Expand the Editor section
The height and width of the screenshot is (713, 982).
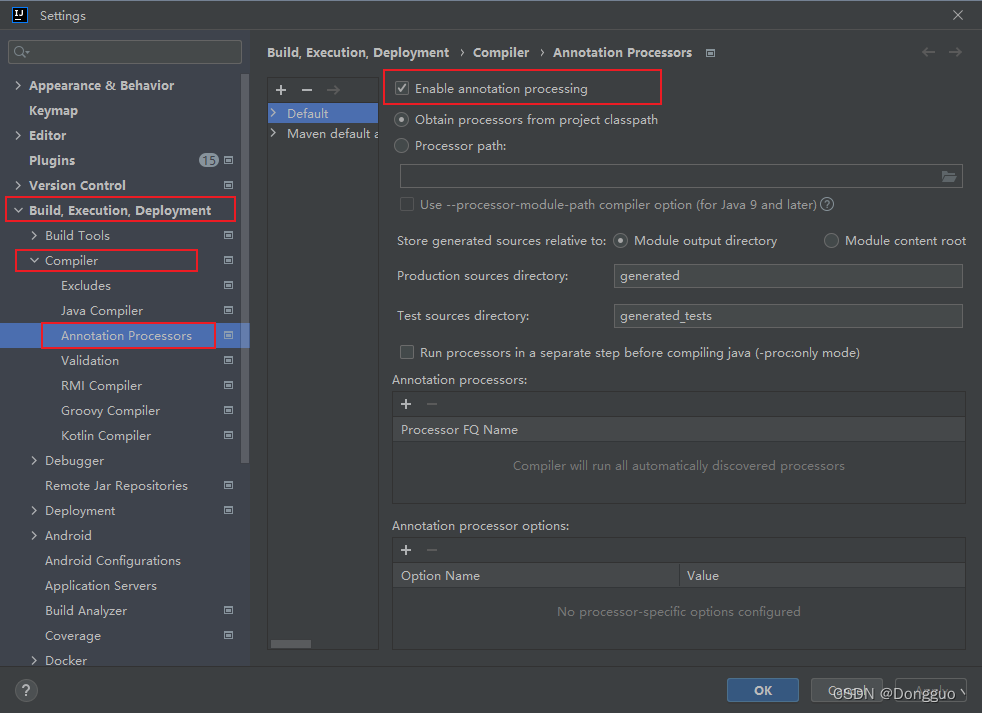click(x=18, y=135)
